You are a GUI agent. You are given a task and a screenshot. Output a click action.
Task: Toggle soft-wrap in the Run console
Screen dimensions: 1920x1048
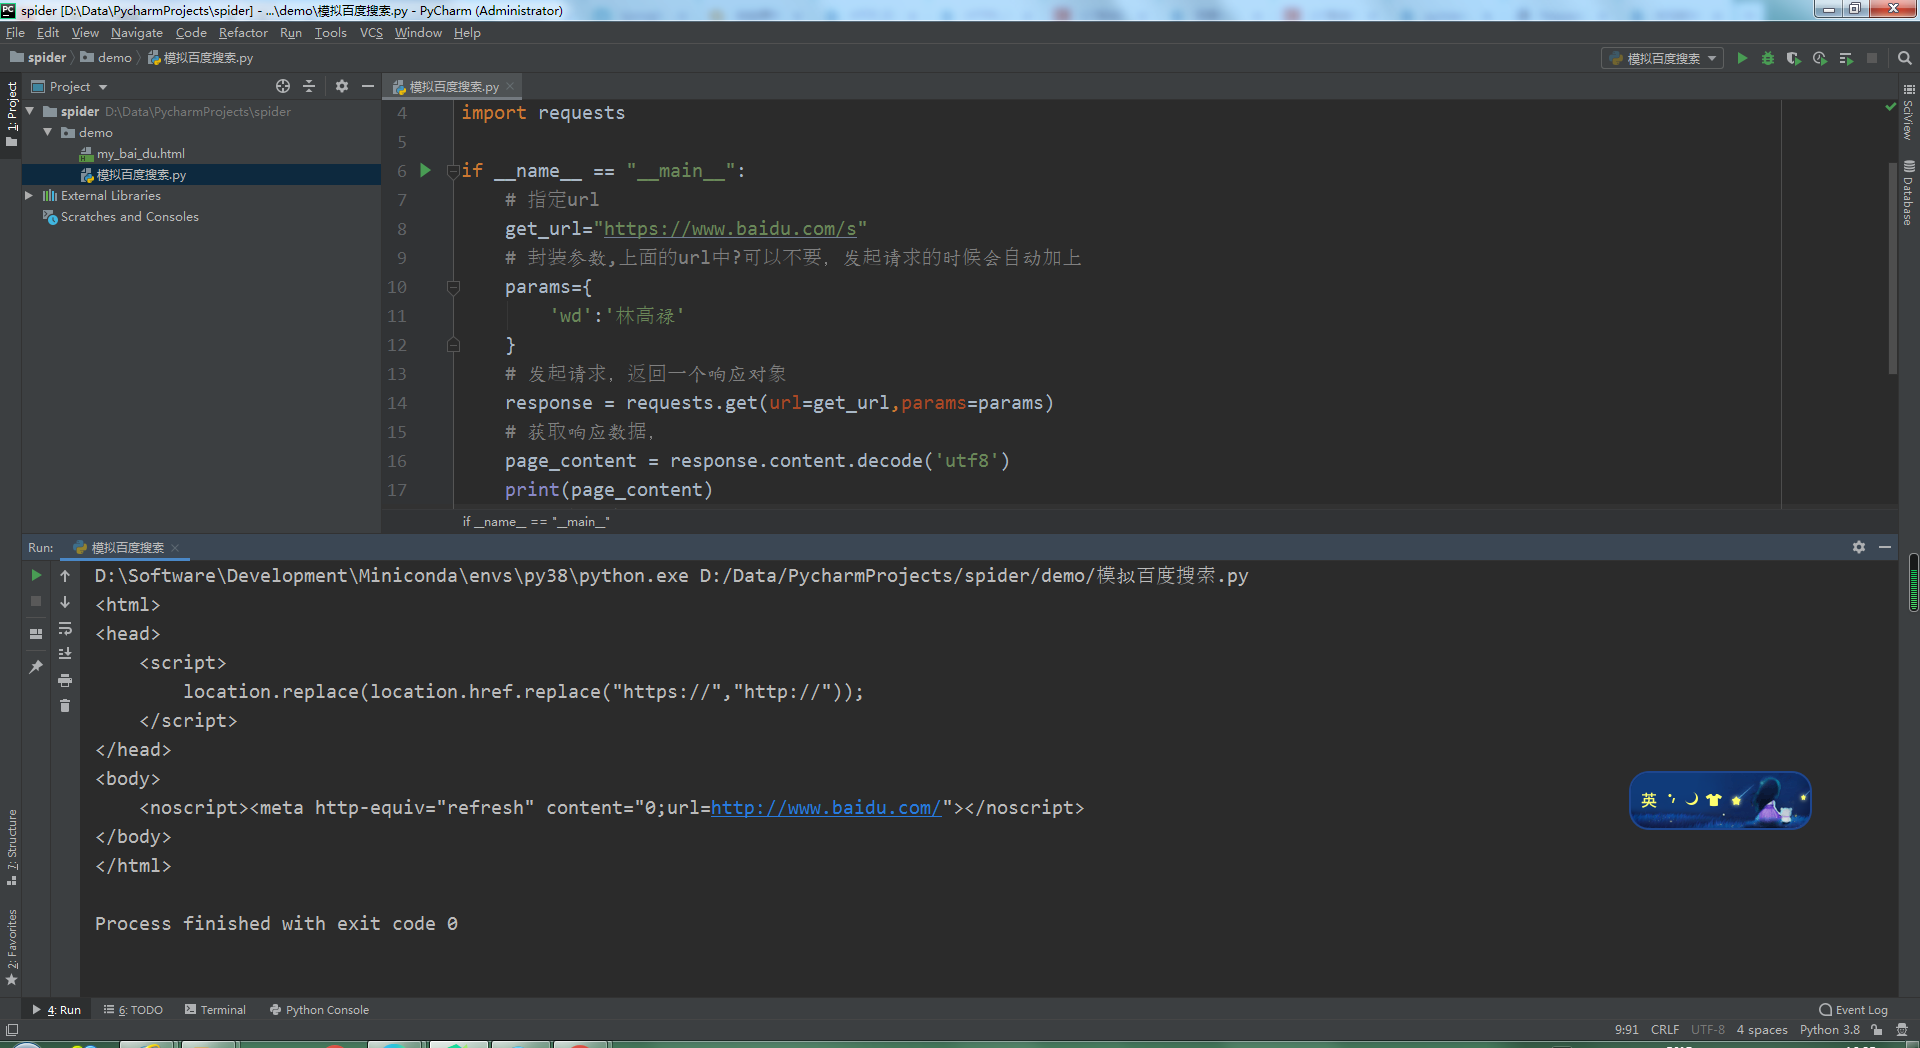[65, 628]
